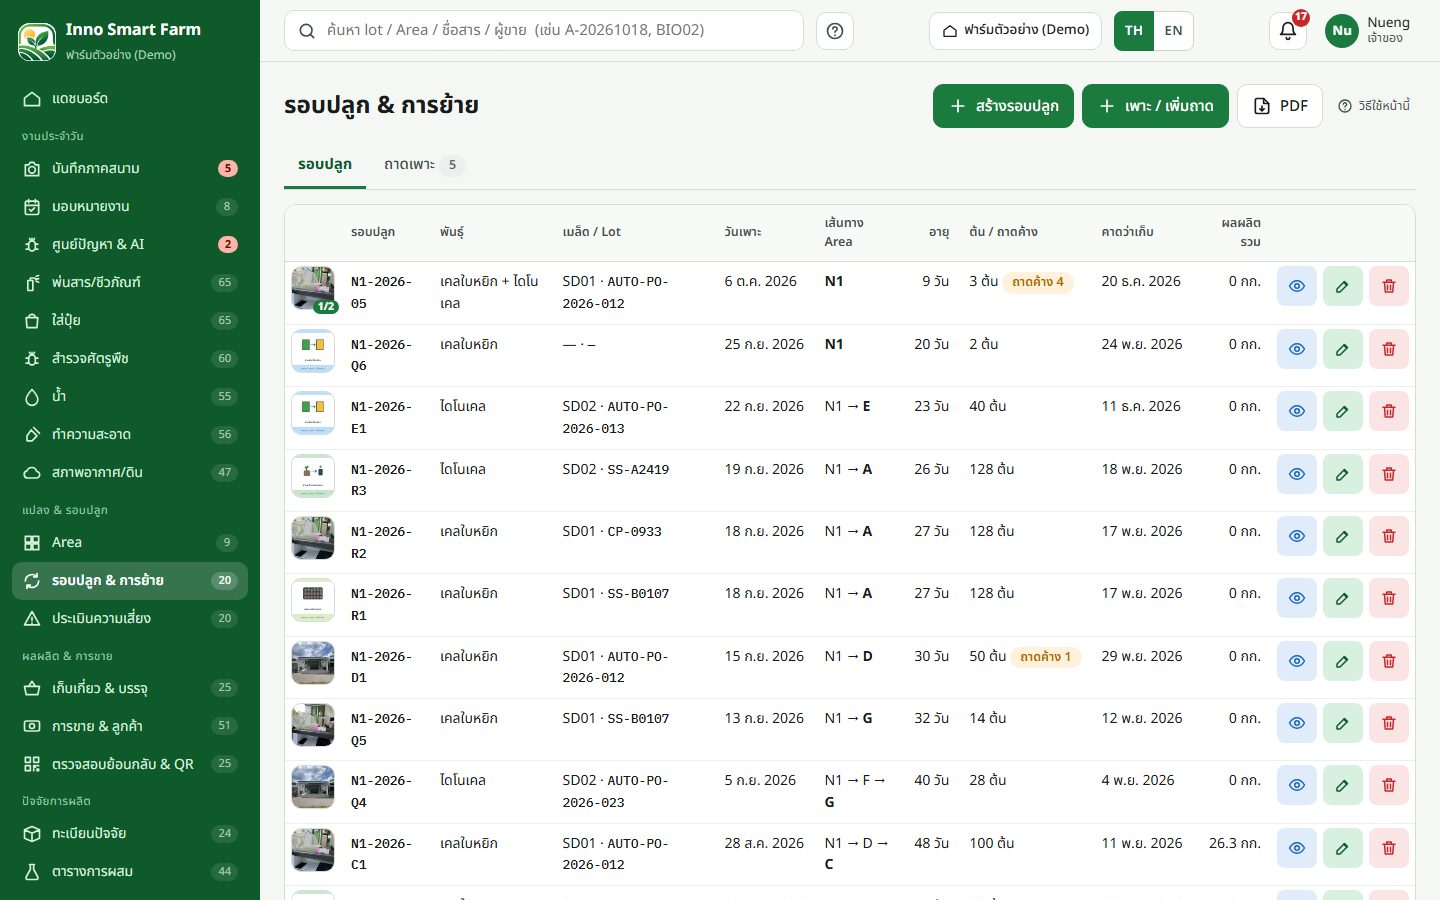The image size is (1440, 900).
Task: Open พ่นสาร/ชีวภัณฑ์ sidebar item
Action: (x=130, y=282)
